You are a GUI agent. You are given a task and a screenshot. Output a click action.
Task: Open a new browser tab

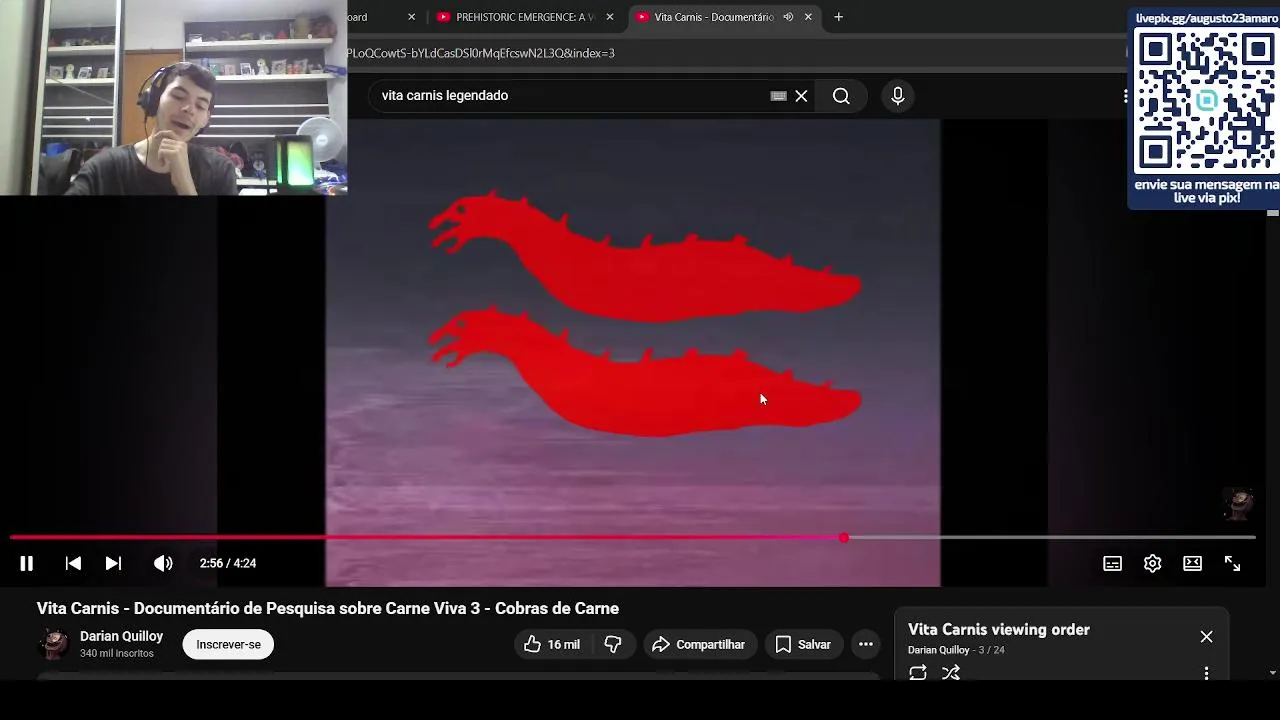(x=839, y=17)
